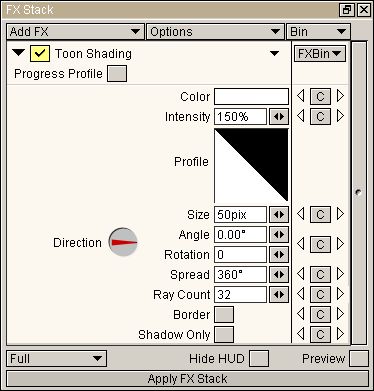Viewport: 374px width, 391px height.
Task: Disable the Toon Shading effect checkbox
Action: [40, 53]
